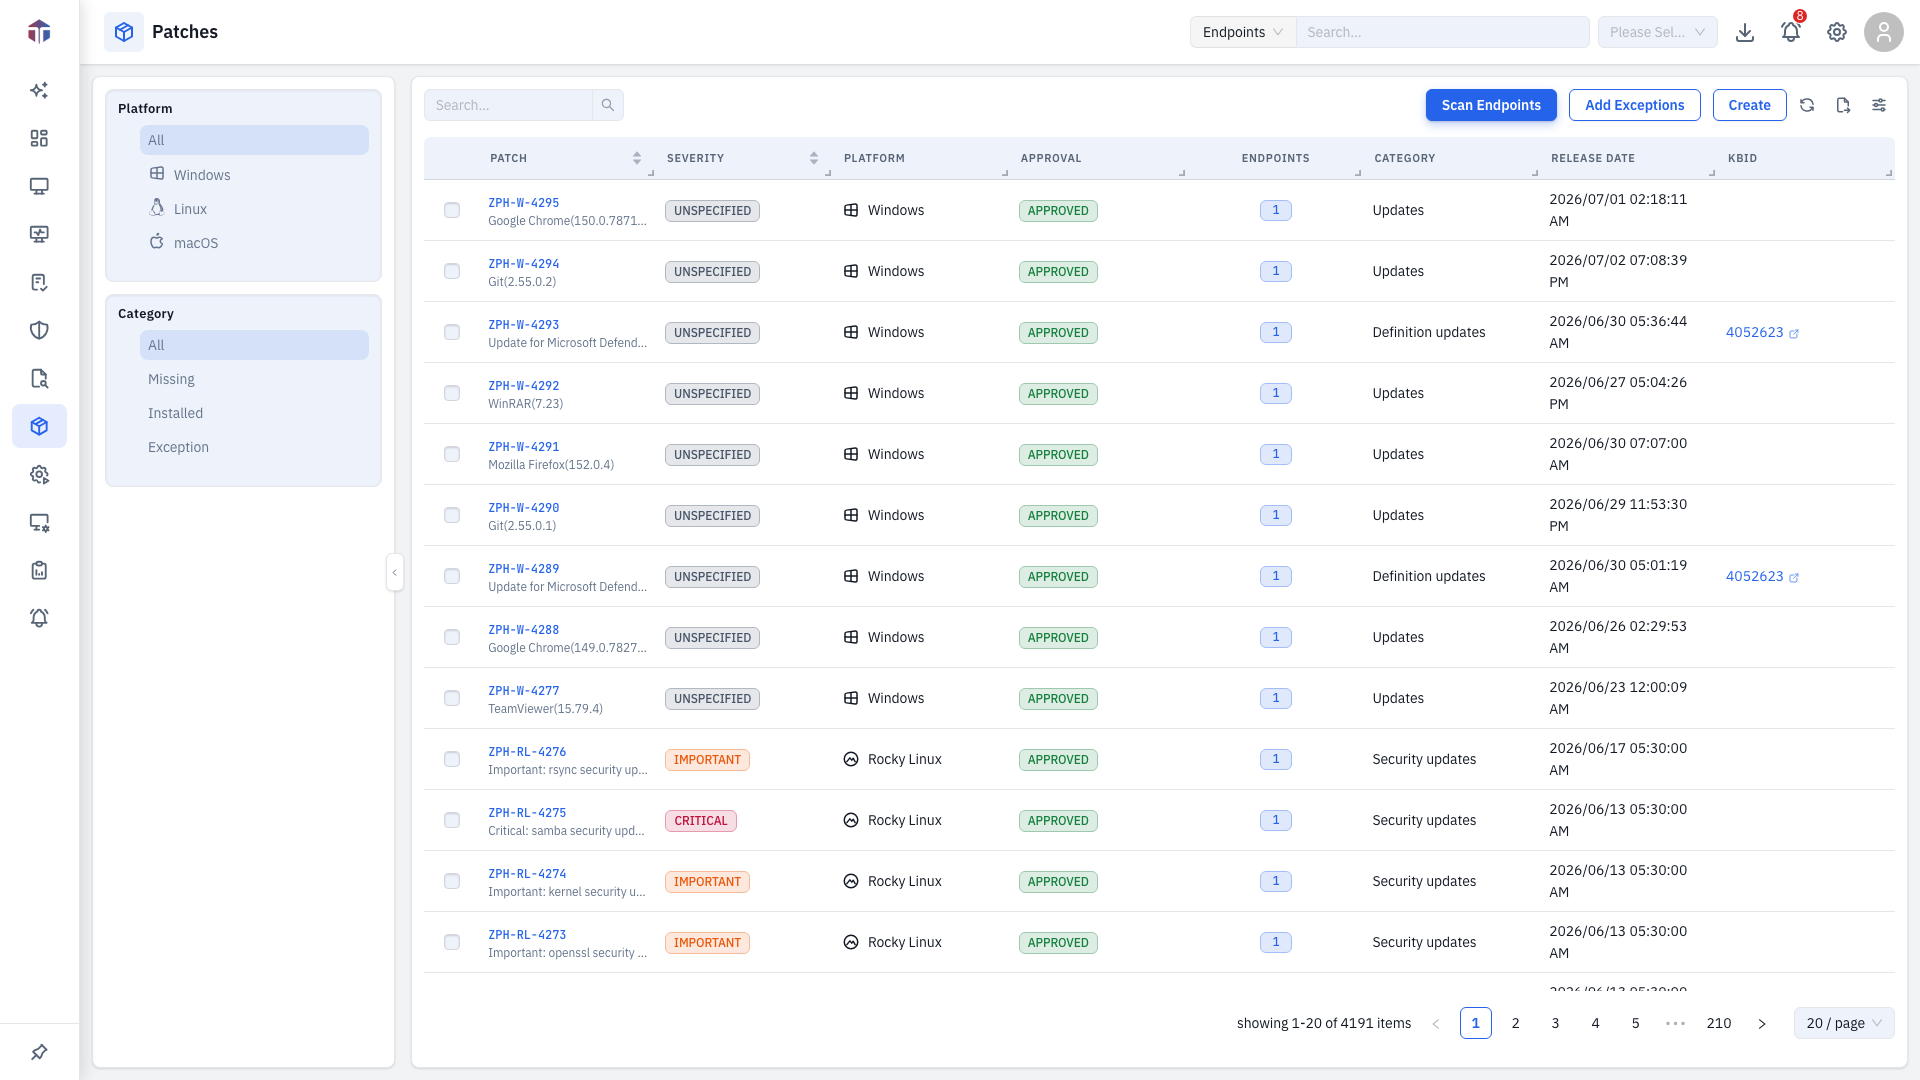Click 'showing 1-20 of 4191 items' text

pyautogui.click(x=1324, y=1023)
